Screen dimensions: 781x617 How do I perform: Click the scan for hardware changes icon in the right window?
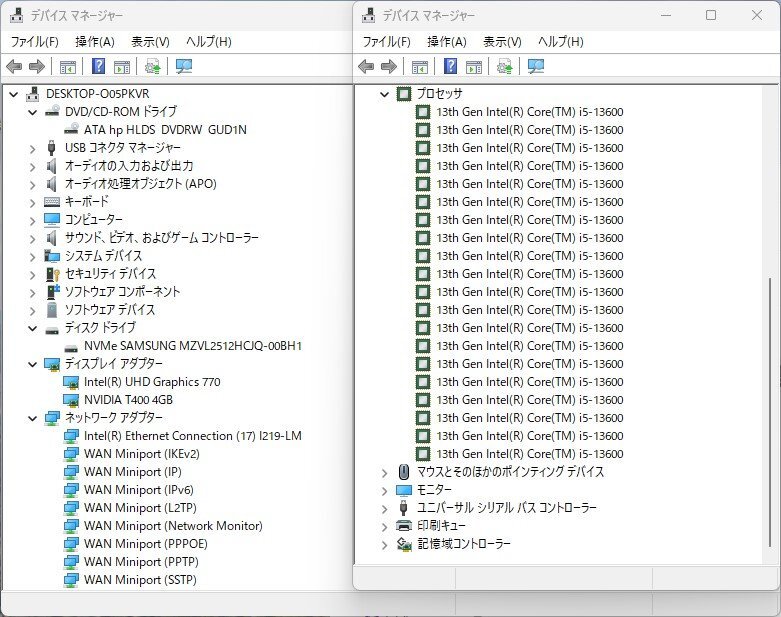coord(506,67)
